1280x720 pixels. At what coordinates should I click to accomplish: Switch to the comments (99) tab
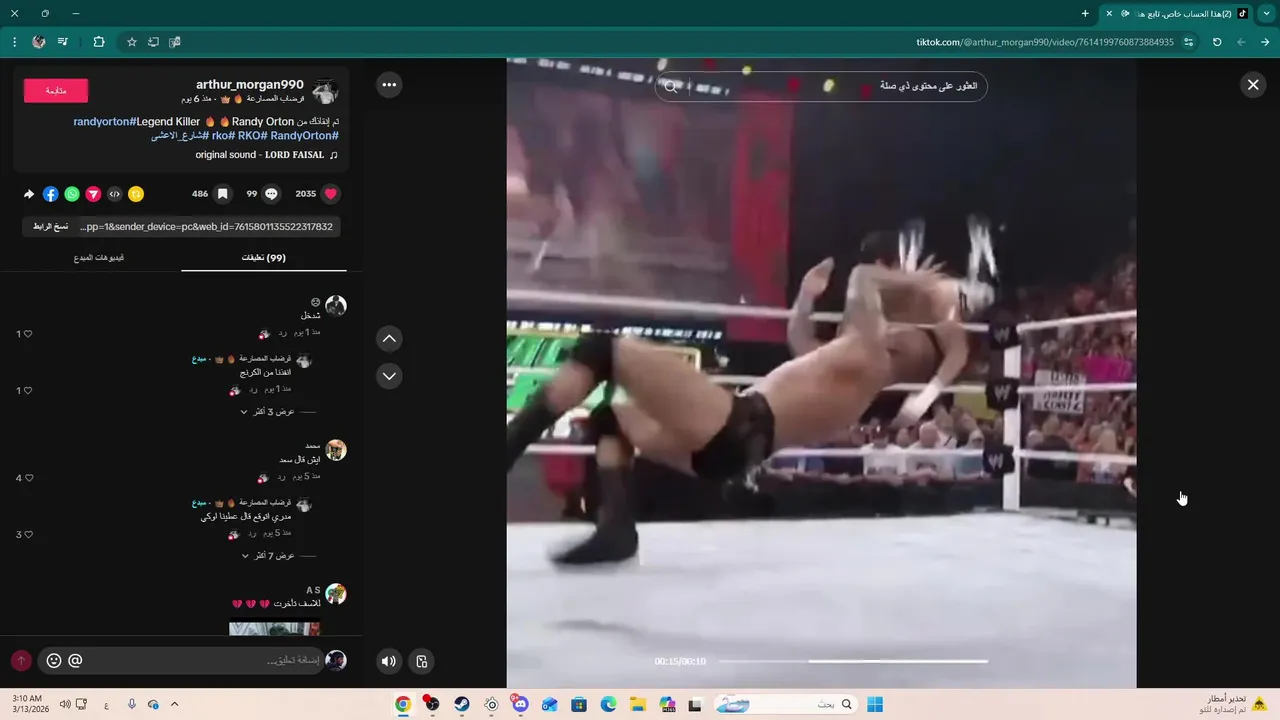coord(264,258)
